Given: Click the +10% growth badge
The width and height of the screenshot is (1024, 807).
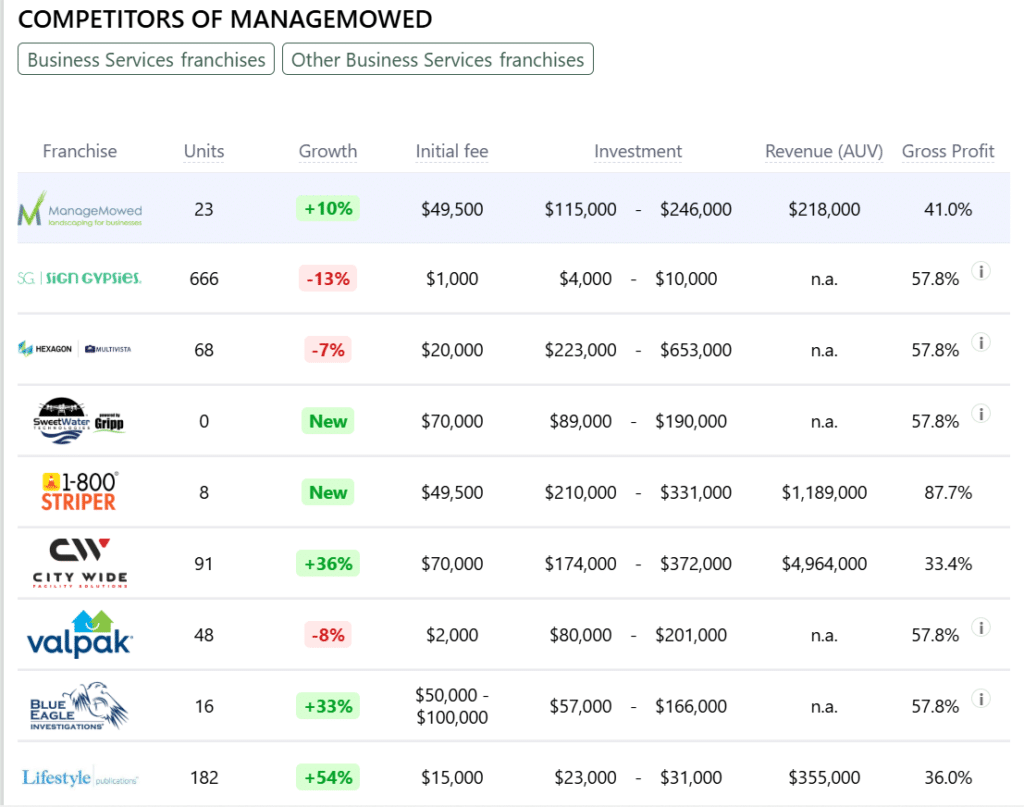Looking at the screenshot, I should (x=328, y=208).
